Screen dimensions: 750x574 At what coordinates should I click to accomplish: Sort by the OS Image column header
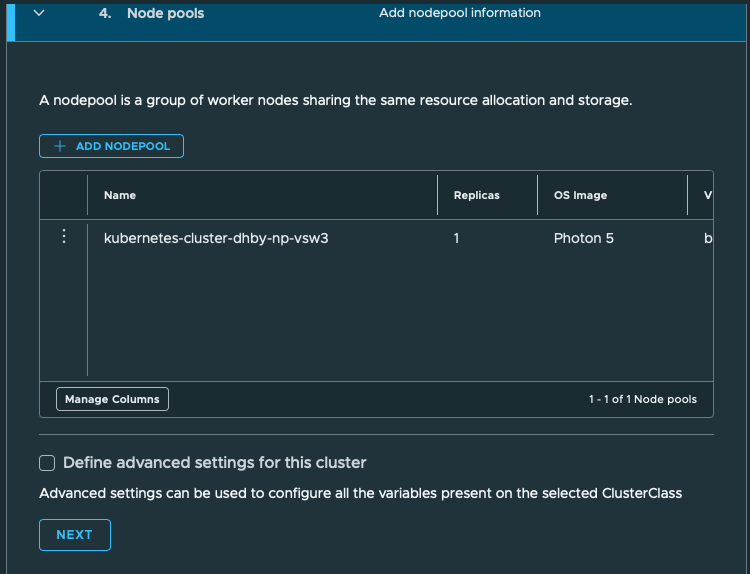click(580, 195)
